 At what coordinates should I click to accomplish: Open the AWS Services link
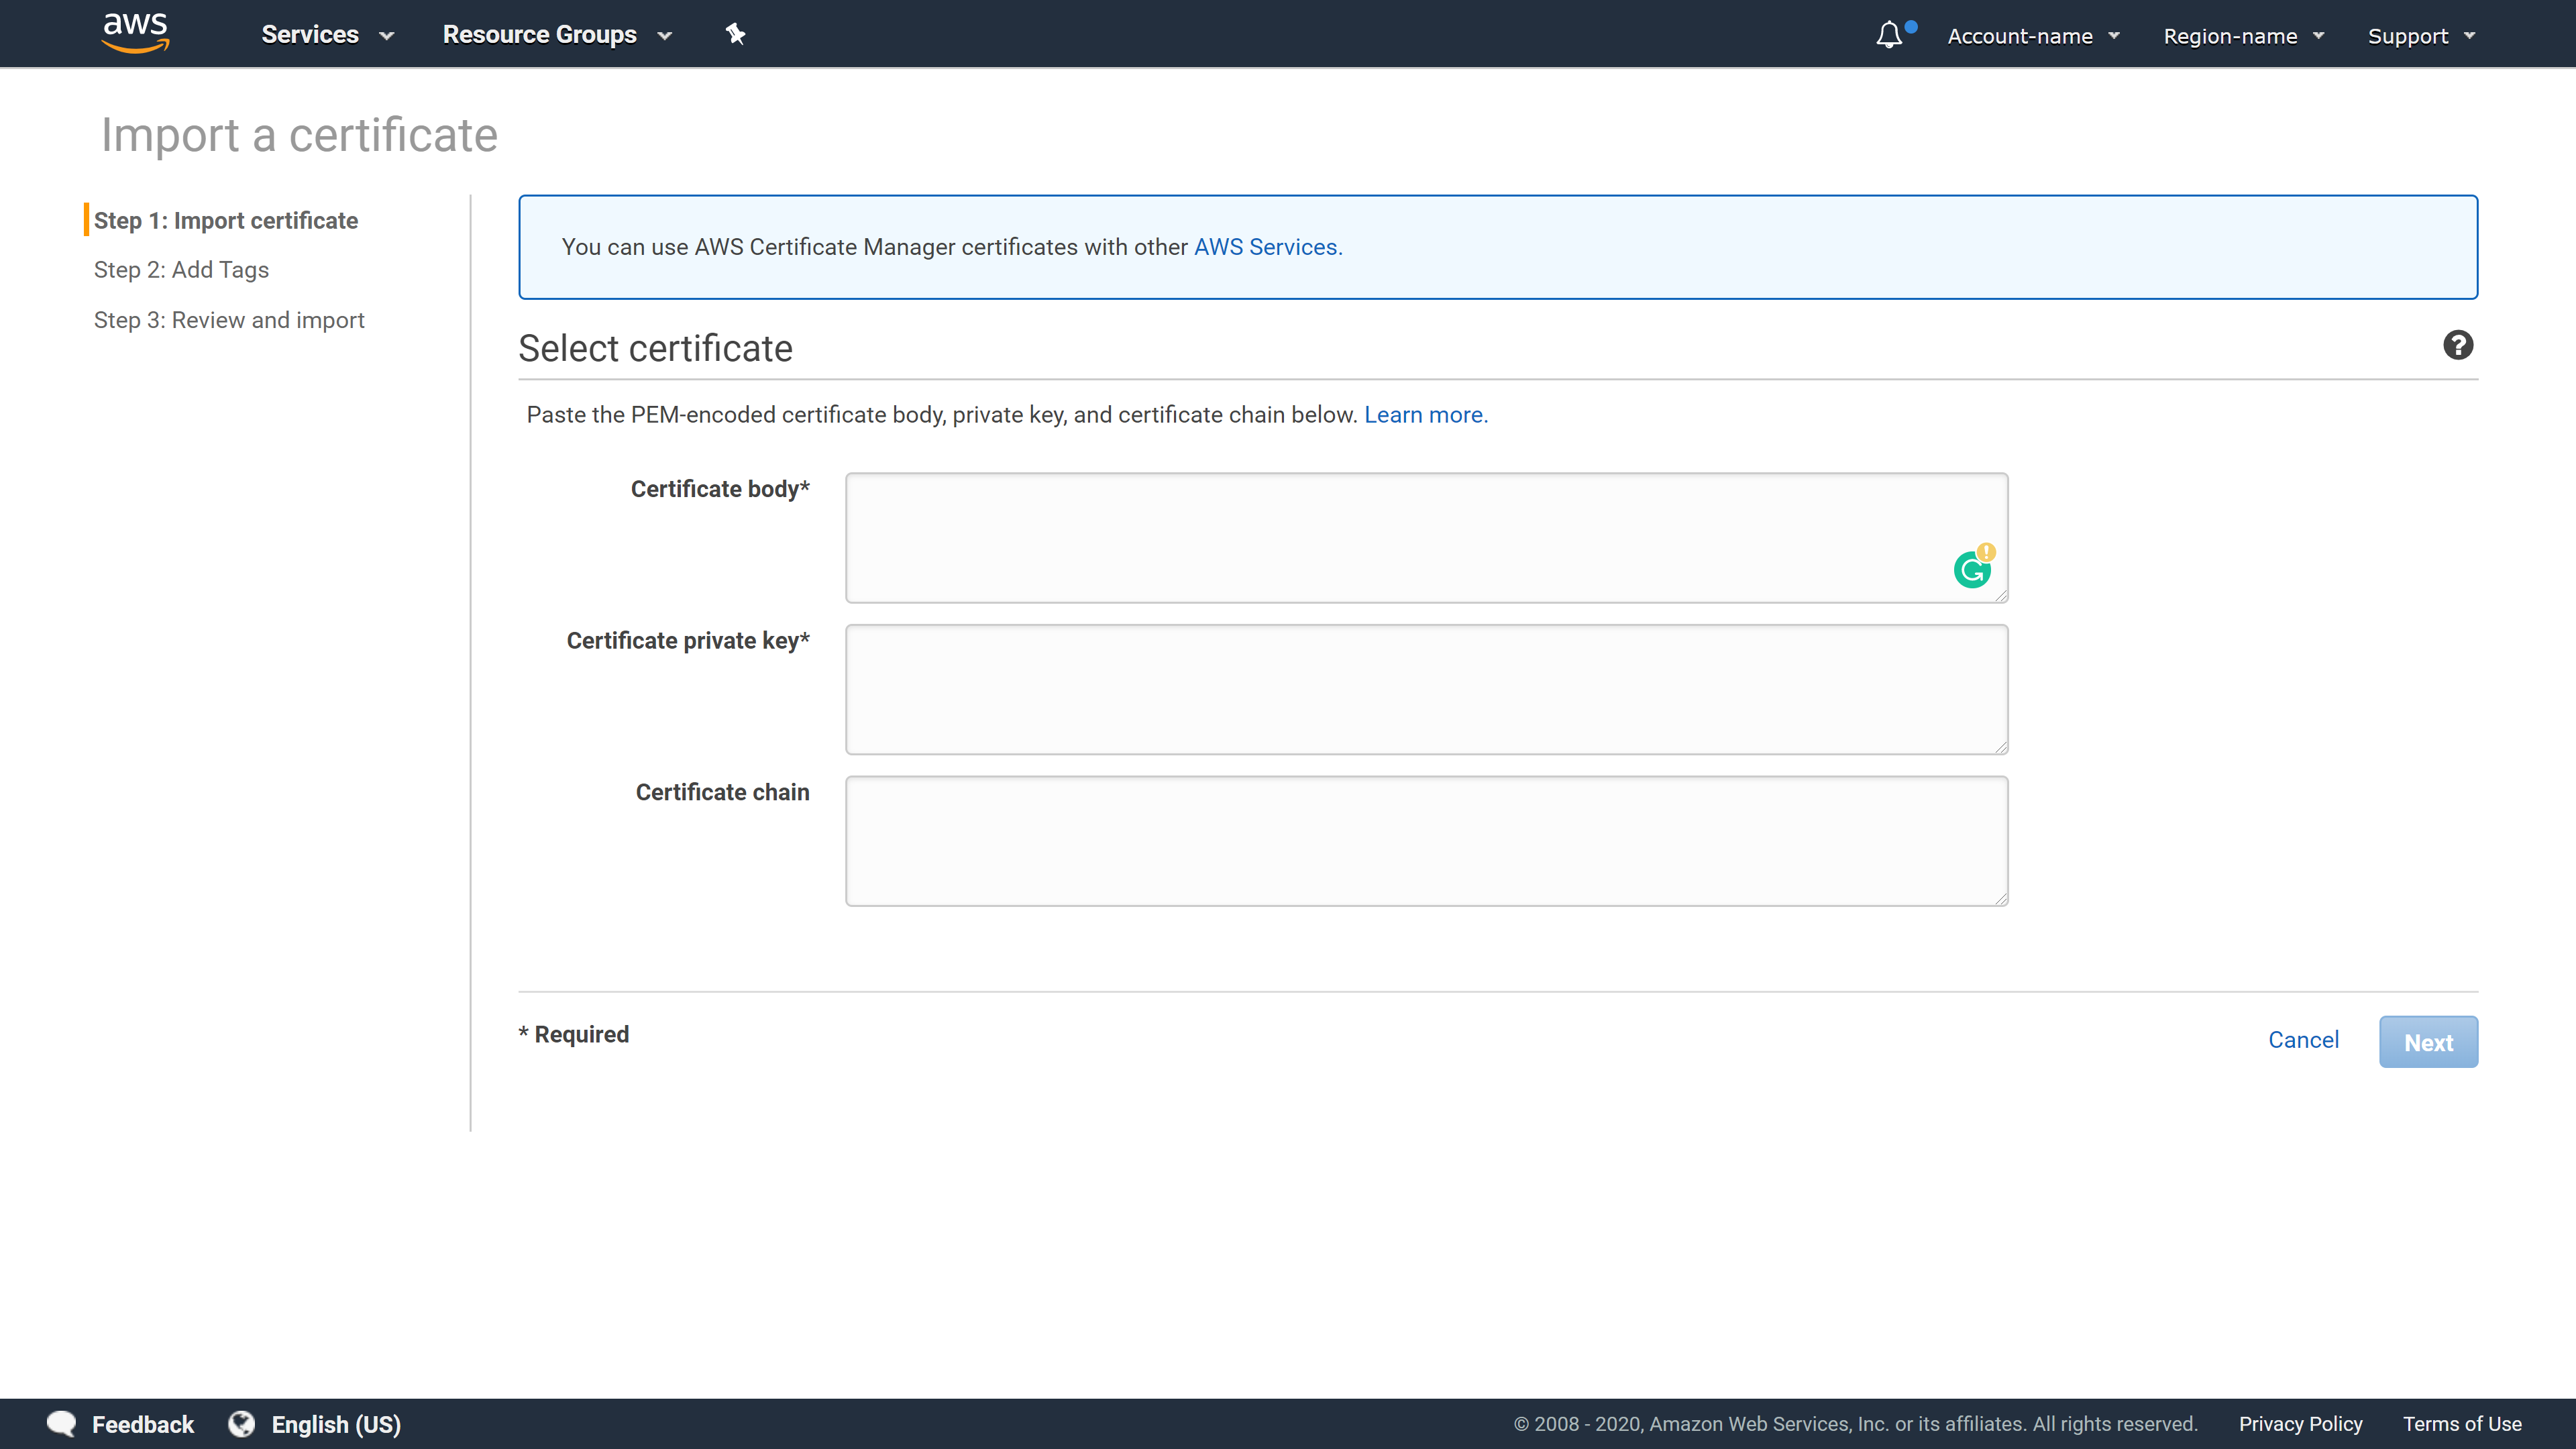pyautogui.click(x=1268, y=247)
